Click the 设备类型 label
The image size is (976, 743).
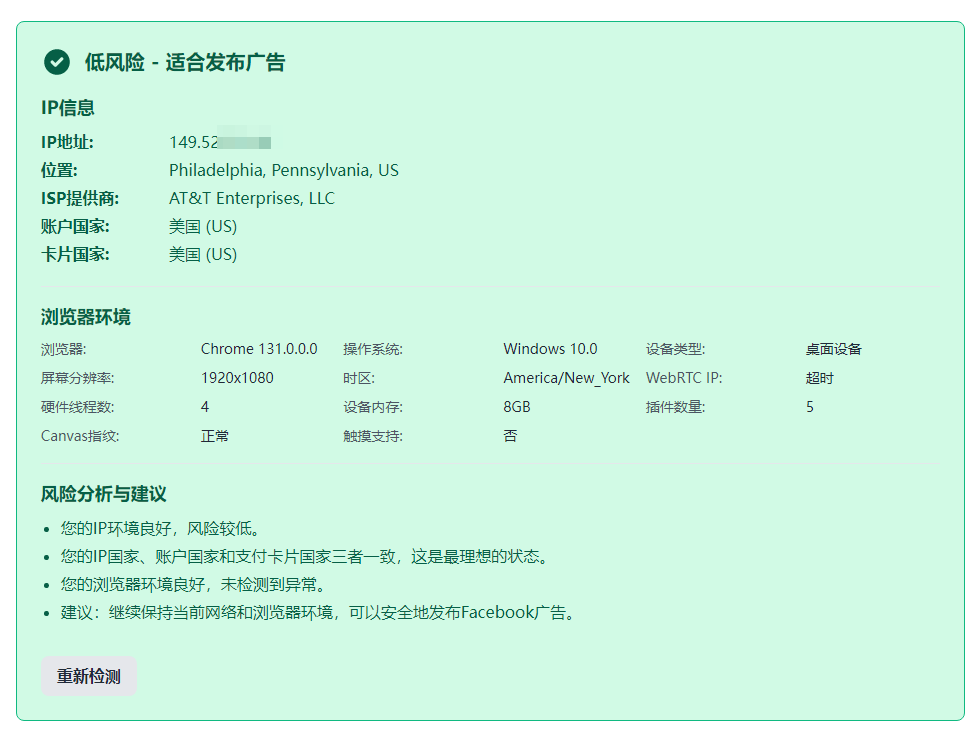click(675, 349)
